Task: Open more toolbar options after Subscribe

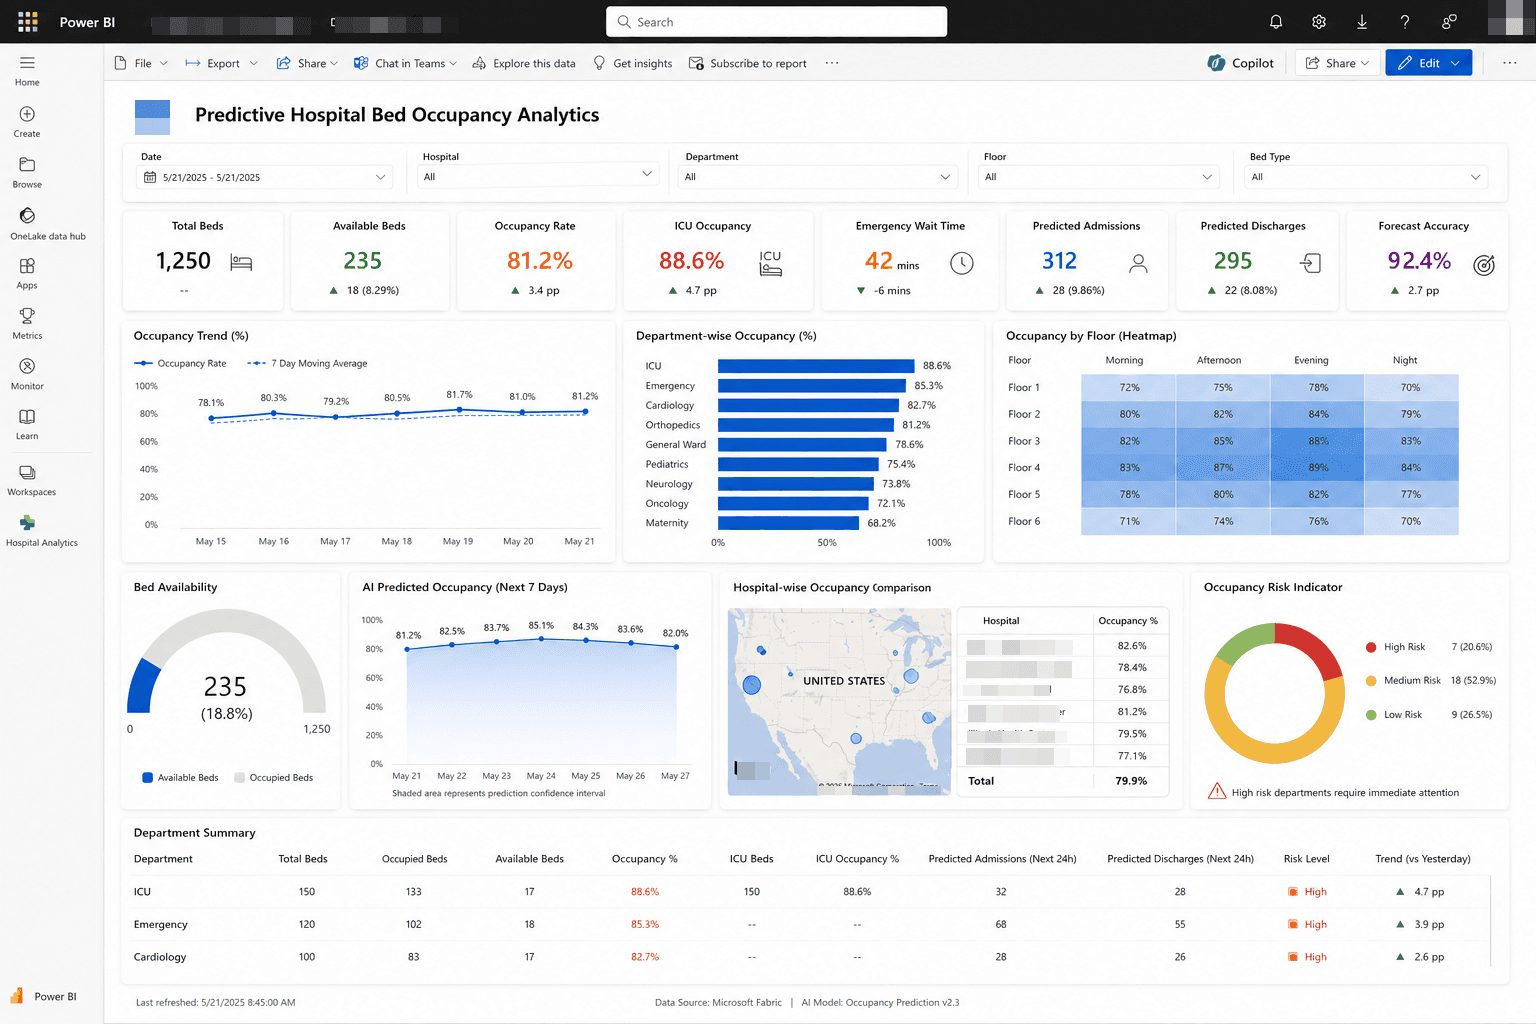Action: coord(832,63)
